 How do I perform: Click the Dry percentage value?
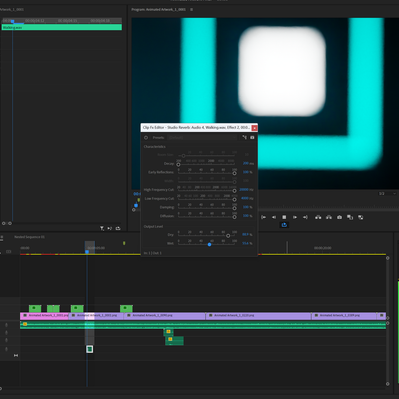pos(245,234)
